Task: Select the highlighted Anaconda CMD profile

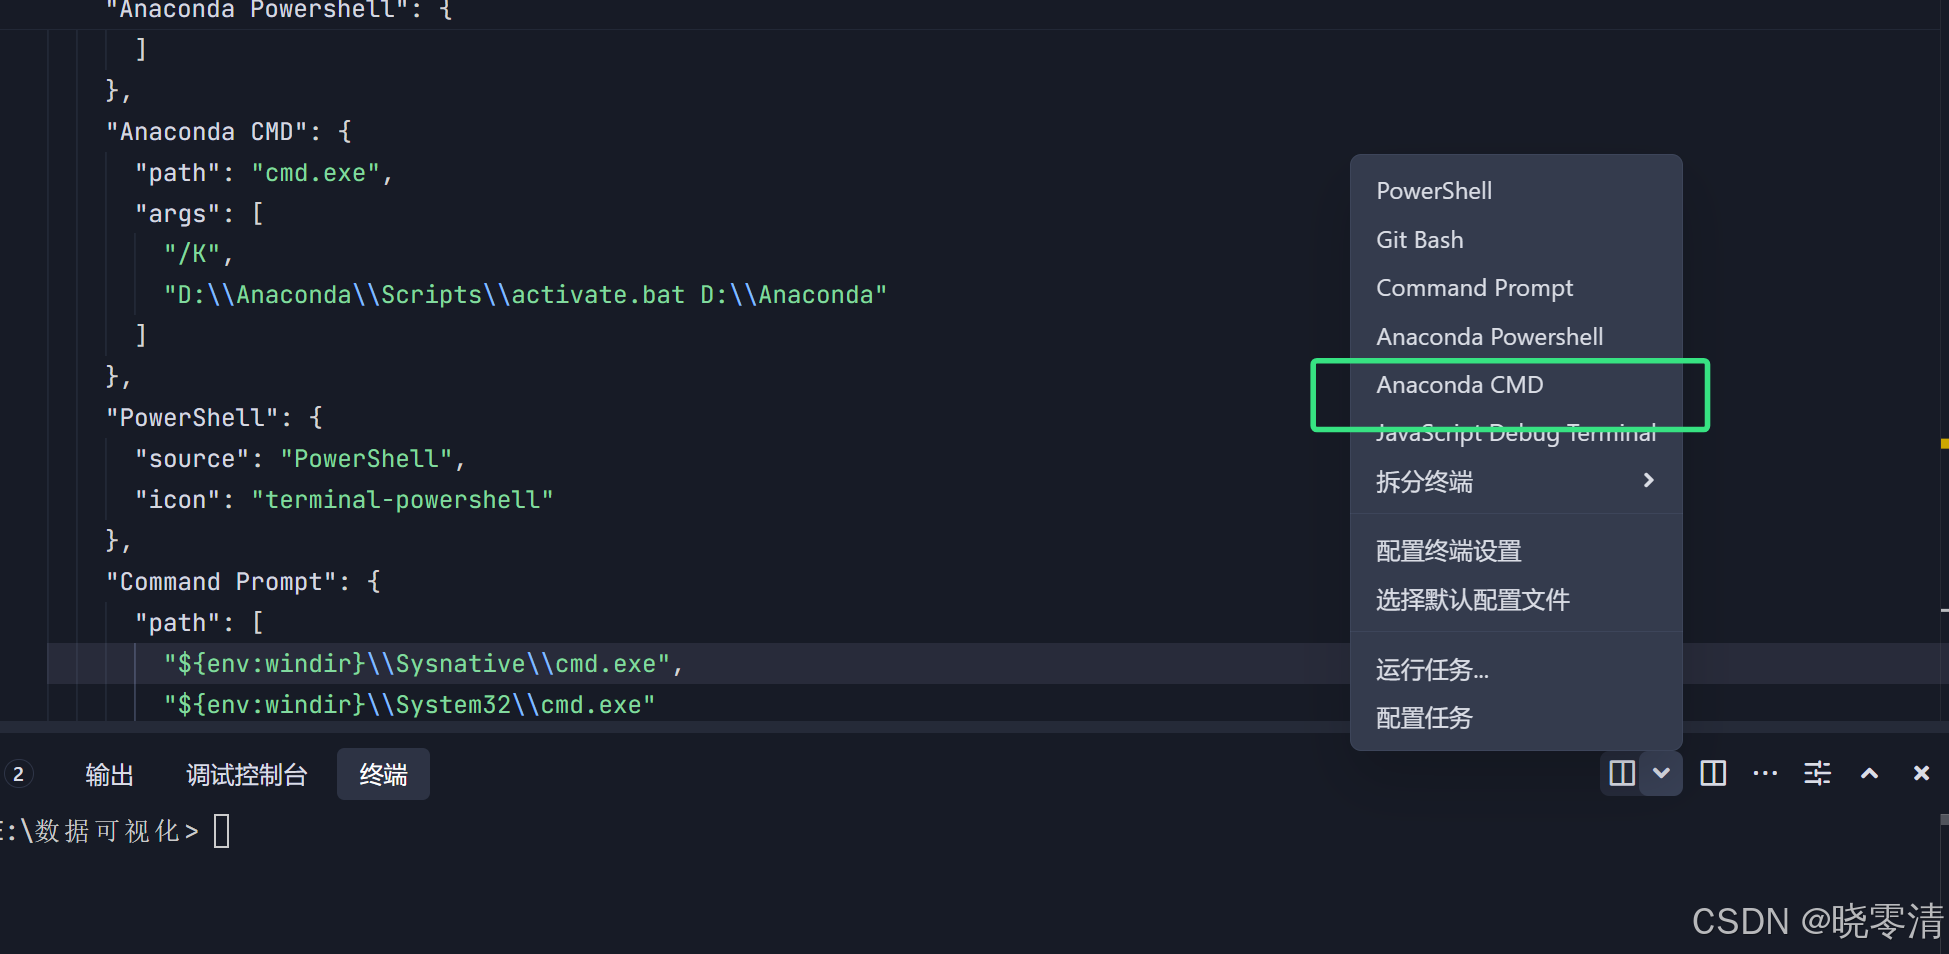Action: click(x=1460, y=384)
